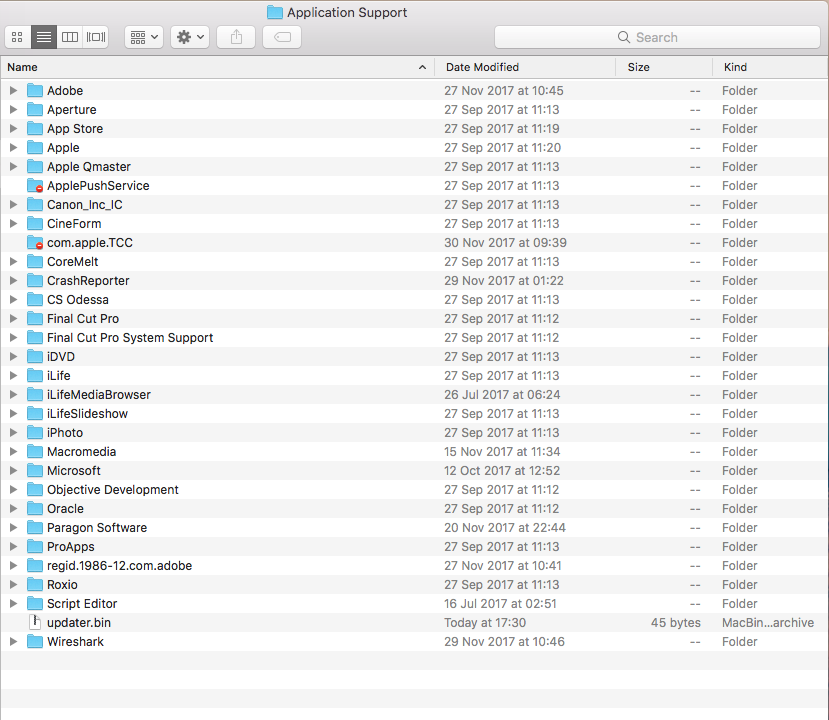Expand the Adobe folder
Screen dimensions: 829x720
tap(13, 90)
